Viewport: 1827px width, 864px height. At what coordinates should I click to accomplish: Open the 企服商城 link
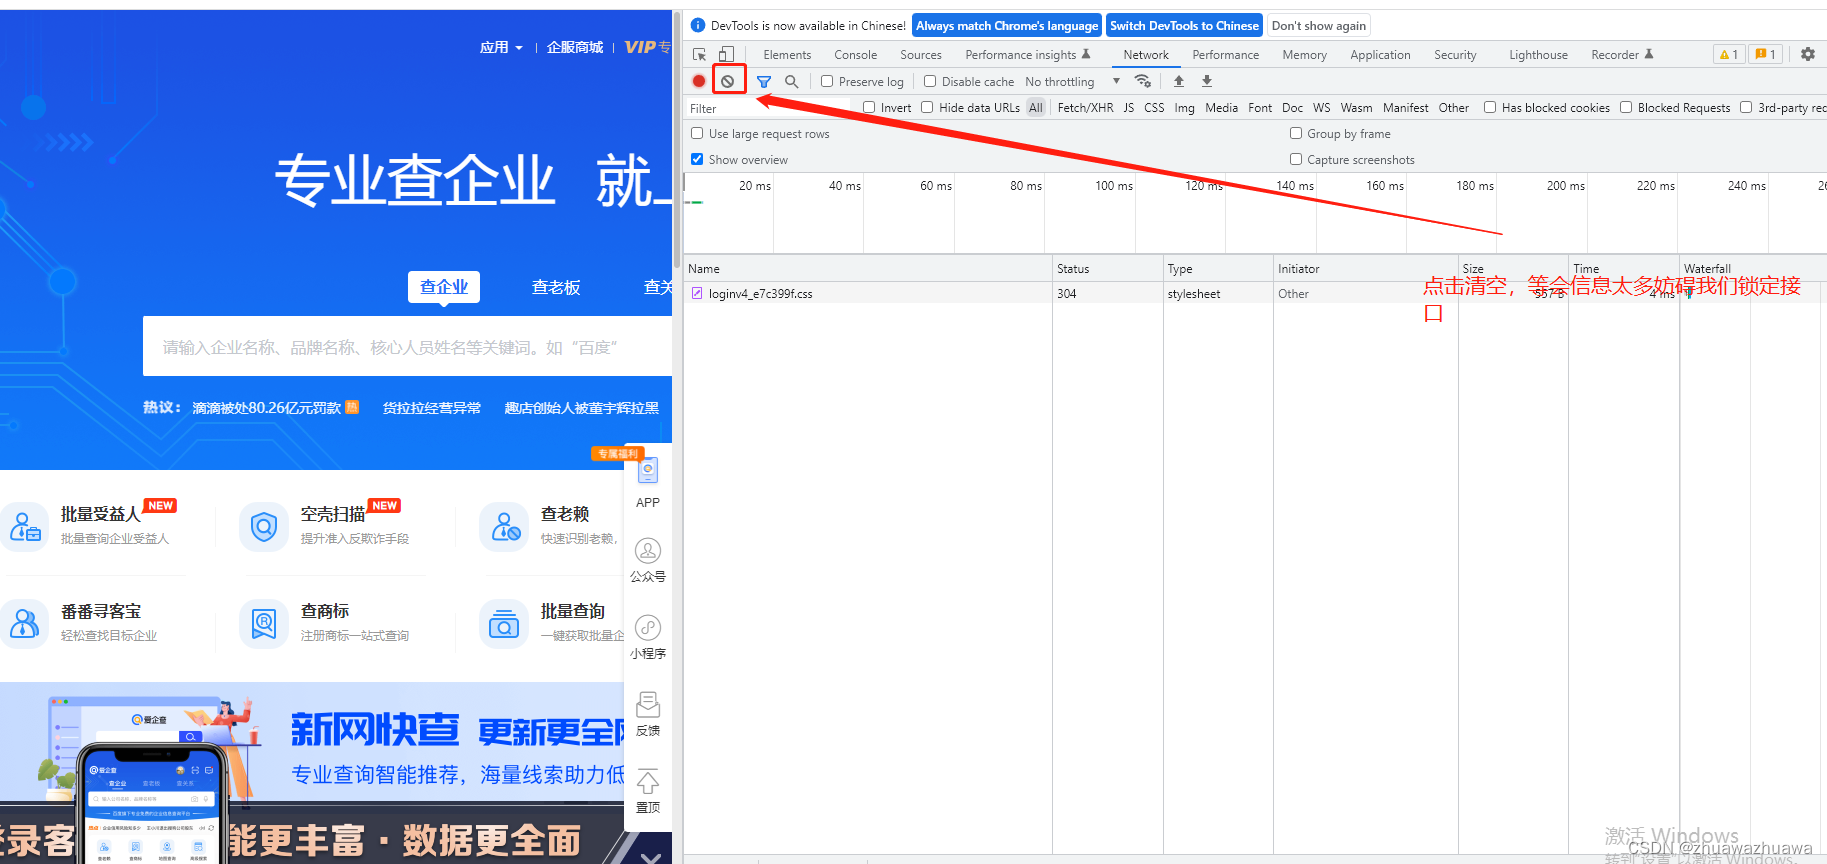pyautogui.click(x=575, y=47)
